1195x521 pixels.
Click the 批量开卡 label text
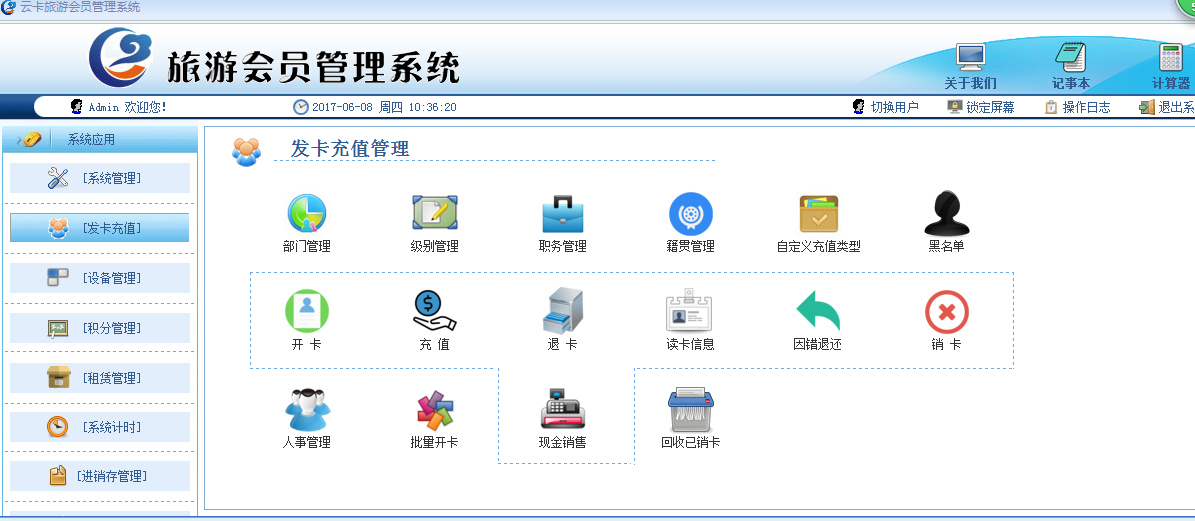434,442
